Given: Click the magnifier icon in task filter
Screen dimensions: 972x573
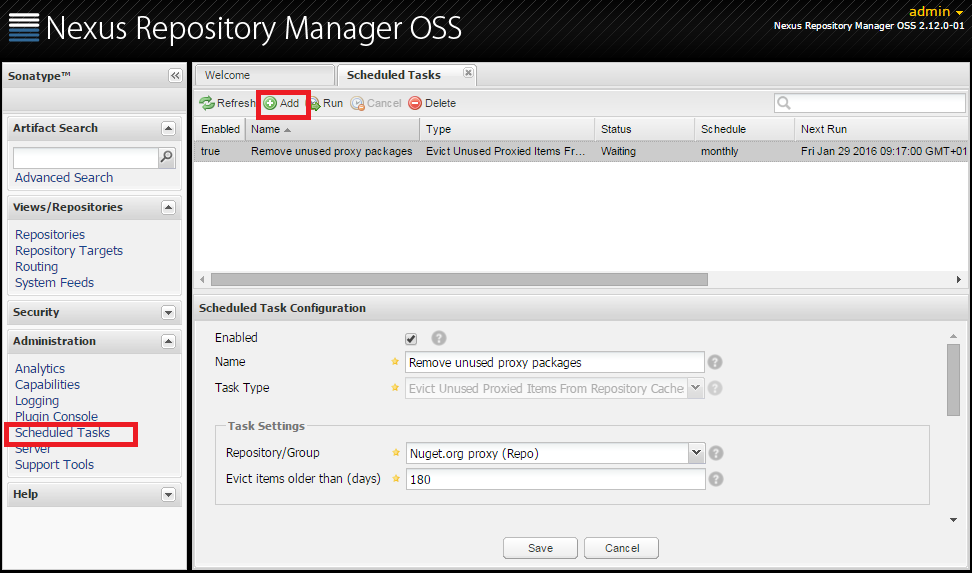Looking at the screenshot, I should [x=784, y=103].
